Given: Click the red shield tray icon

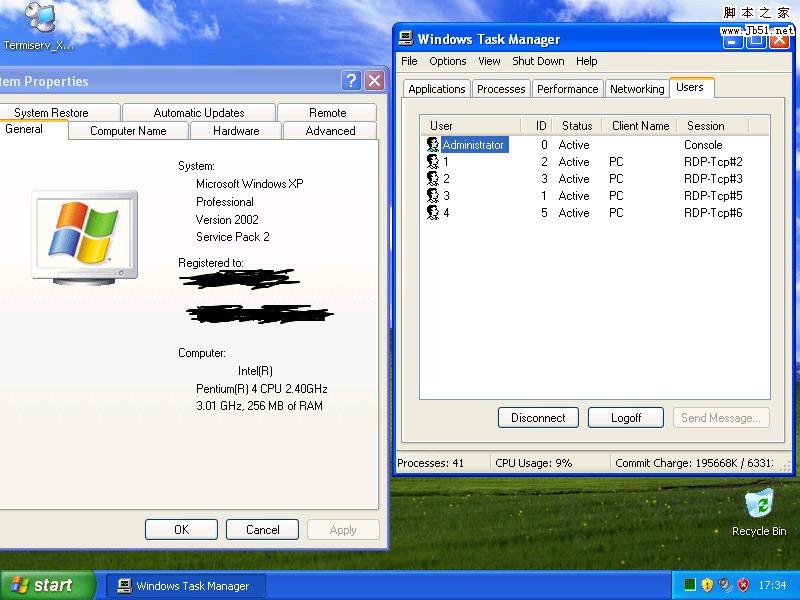Looking at the screenshot, I should tap(743, 585).
